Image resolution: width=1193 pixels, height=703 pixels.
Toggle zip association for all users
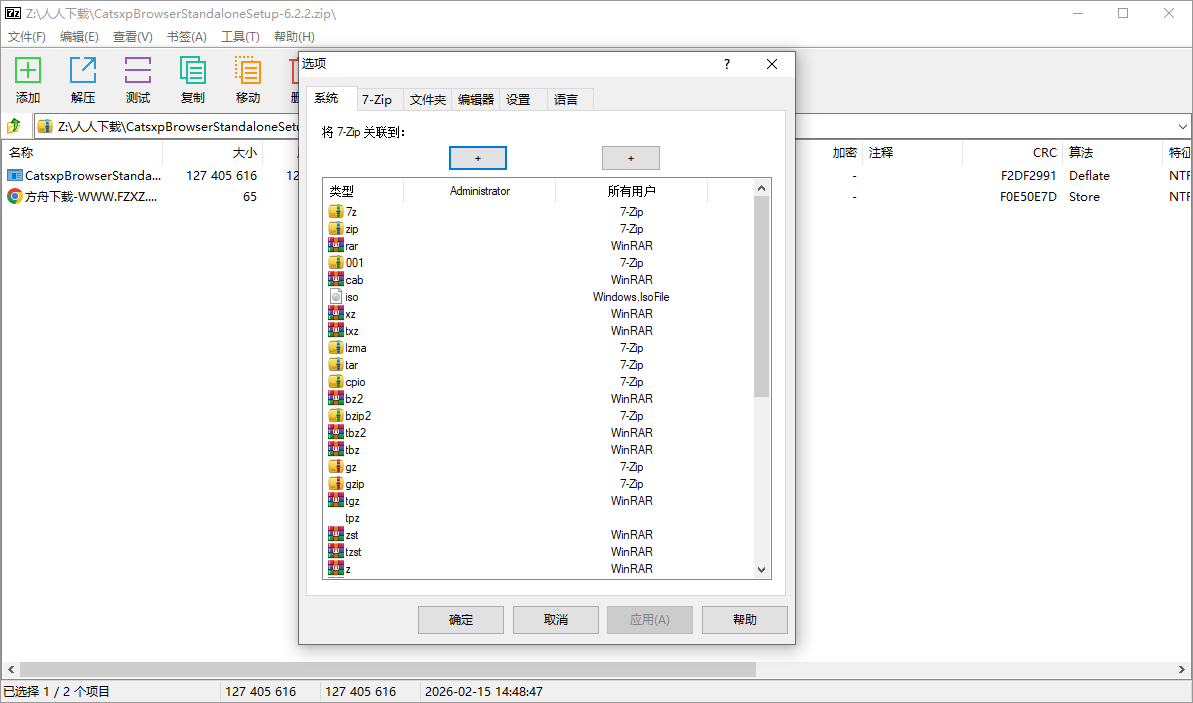[x=631, y=228]
